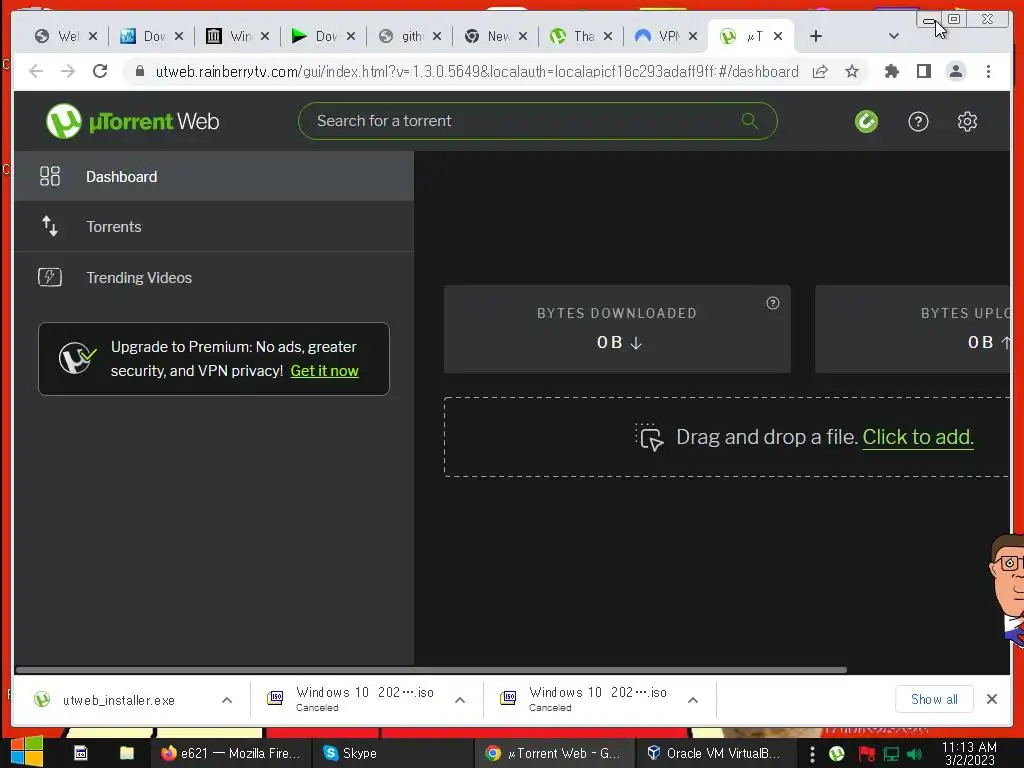This screenshot has height=768, width=1024.
Task: Click the address bar URL
Action: click(477, 72)
